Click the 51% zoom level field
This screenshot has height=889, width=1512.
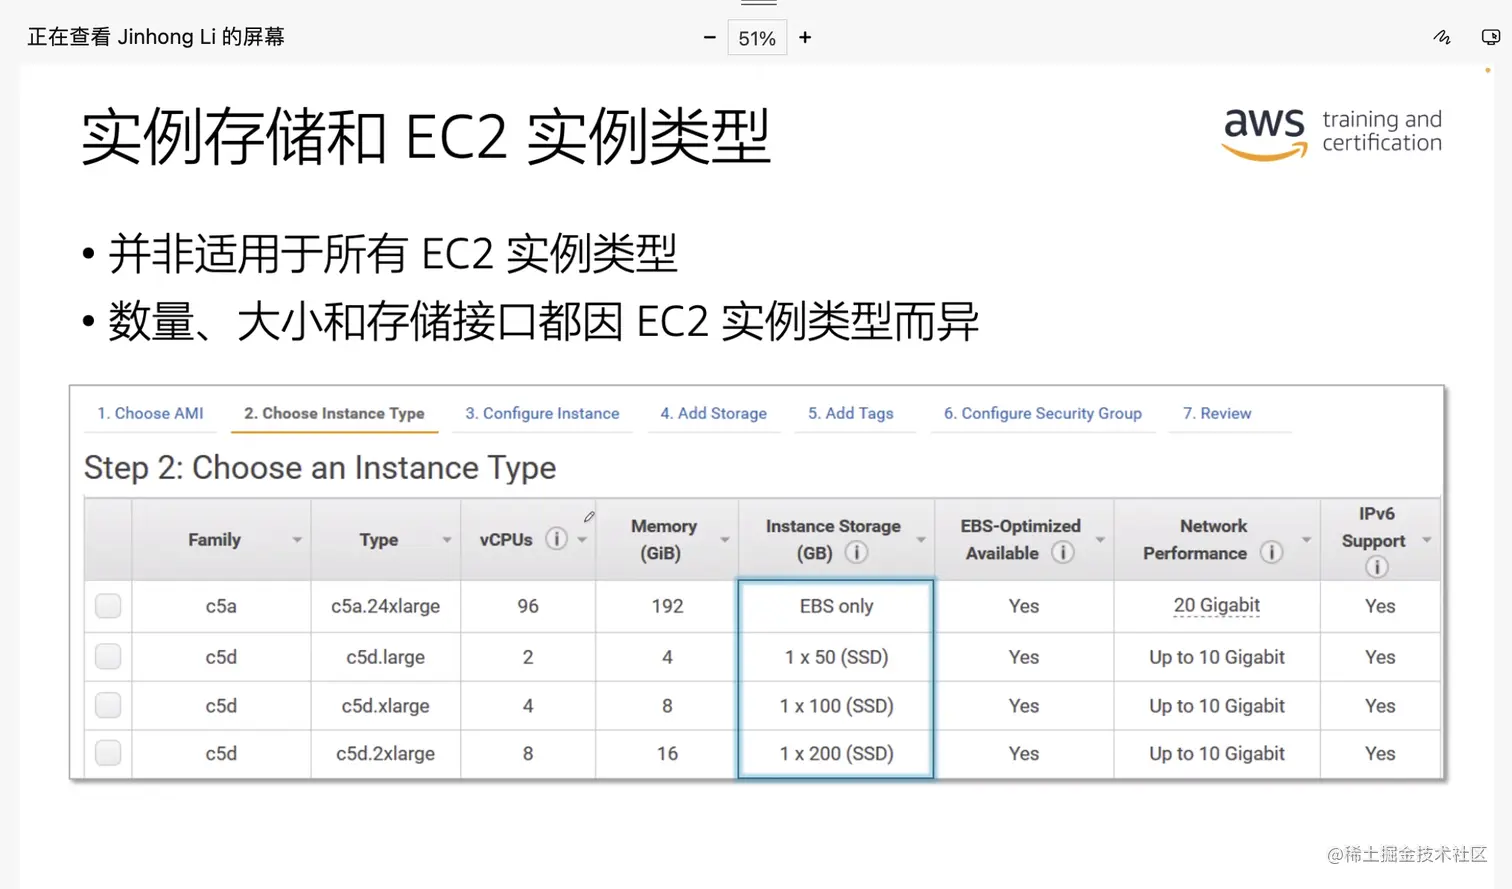pos(757,38)
